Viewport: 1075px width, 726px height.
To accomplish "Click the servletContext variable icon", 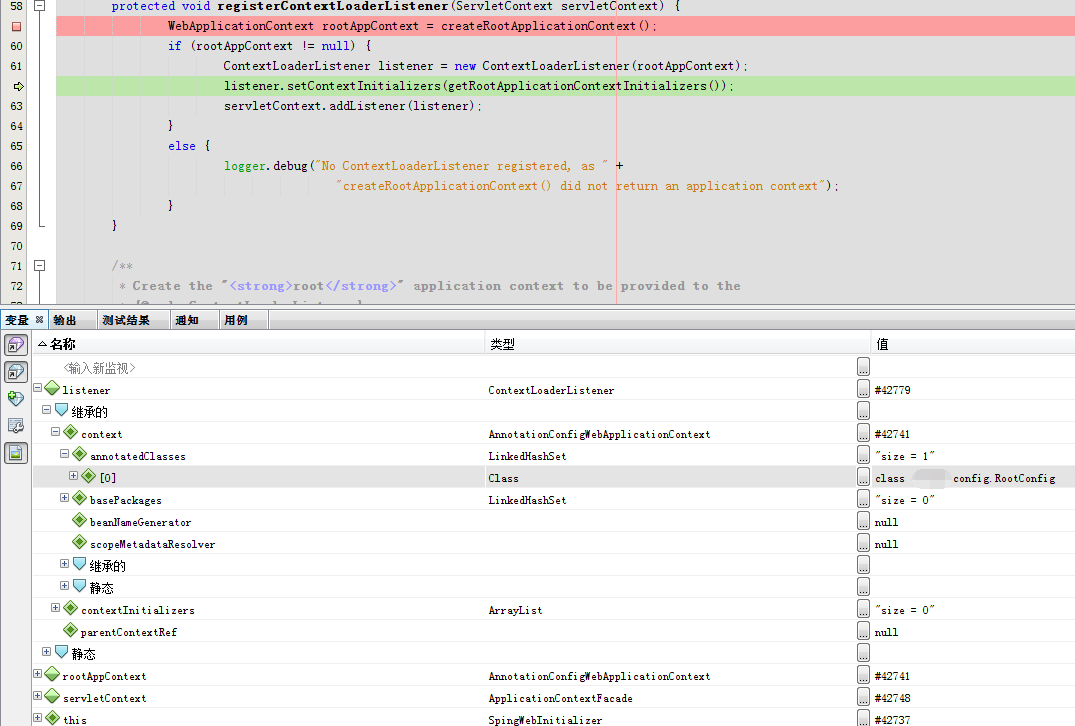I will pyautogui.click(x=52, y=696).
